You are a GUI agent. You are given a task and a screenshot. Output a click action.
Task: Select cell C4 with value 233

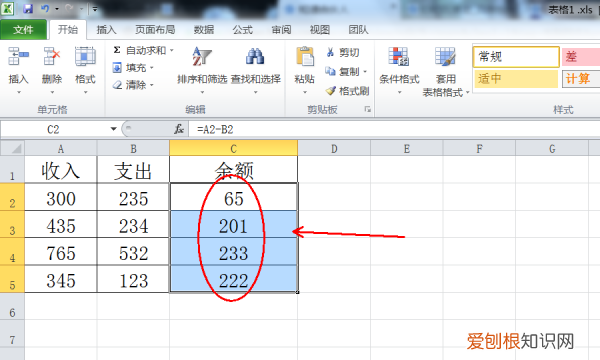click(233, 252)
